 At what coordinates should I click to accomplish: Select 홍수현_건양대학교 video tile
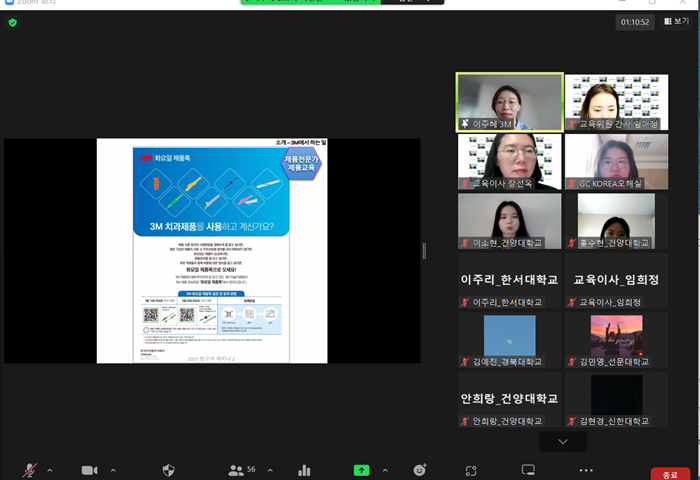tap(617, 221)
